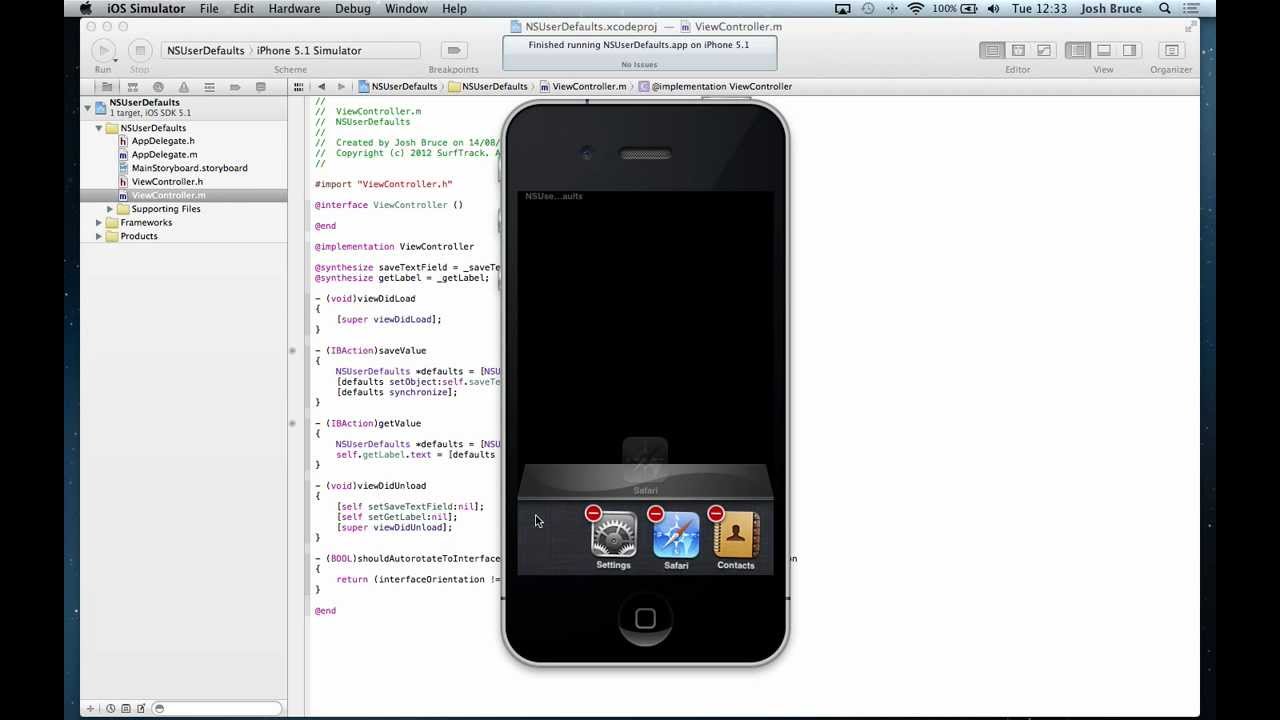This screenshot has width=1280, height=720.
Task: Show the Symbol navigator
Action: [132, 87]
